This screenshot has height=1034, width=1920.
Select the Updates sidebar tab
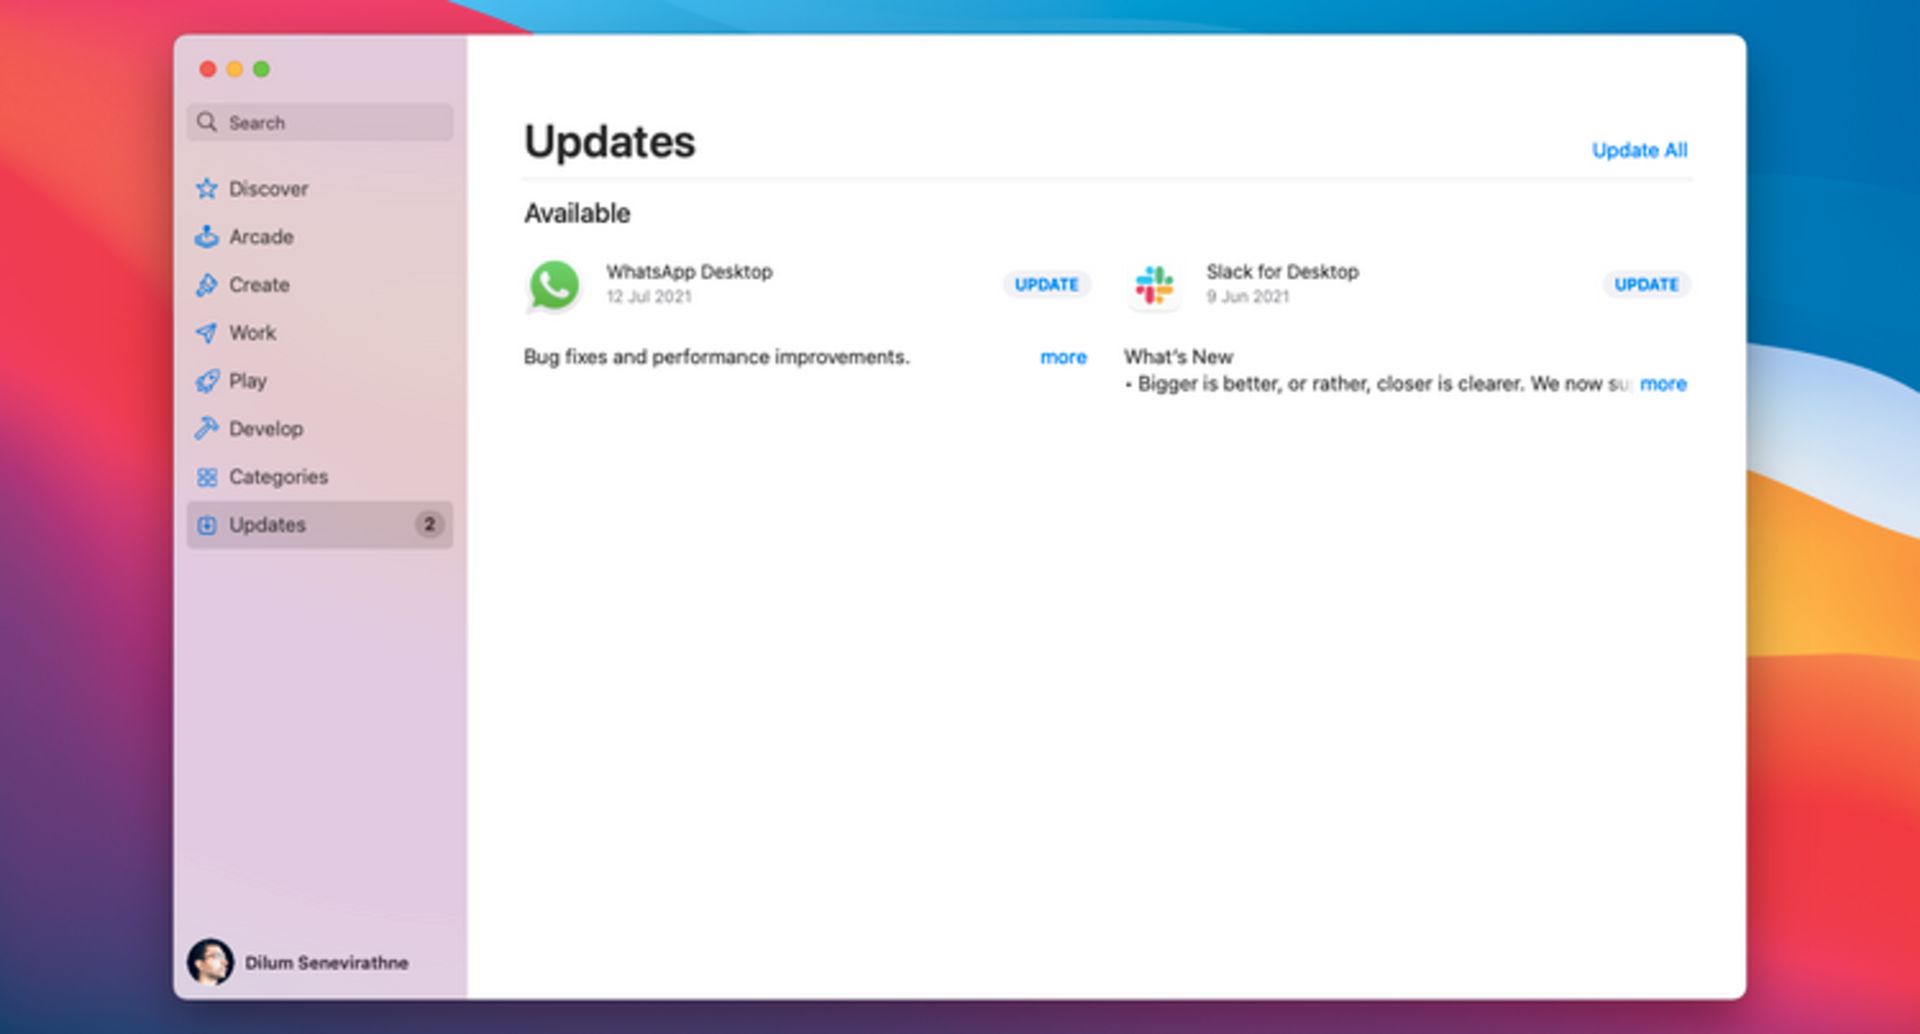267,525
